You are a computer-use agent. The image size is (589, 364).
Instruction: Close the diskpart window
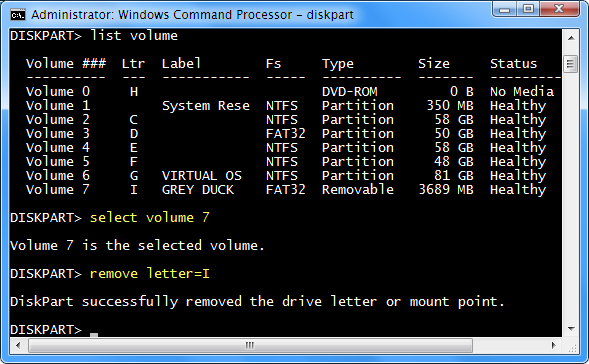click(559, 9)
